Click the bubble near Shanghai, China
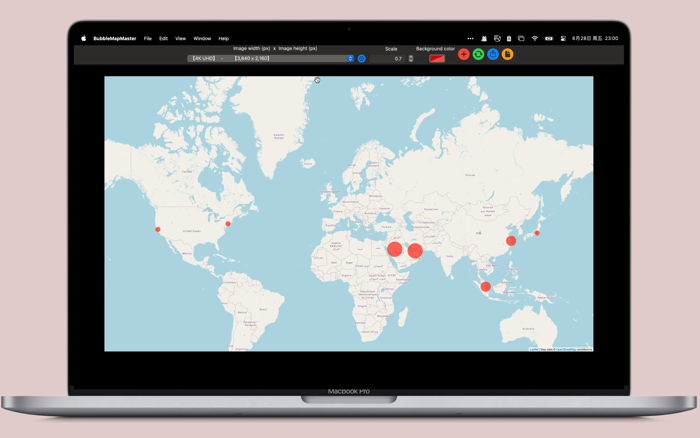The height and width of the screenshot is (438, 700). pyautogui.click(x=511, y=241)
